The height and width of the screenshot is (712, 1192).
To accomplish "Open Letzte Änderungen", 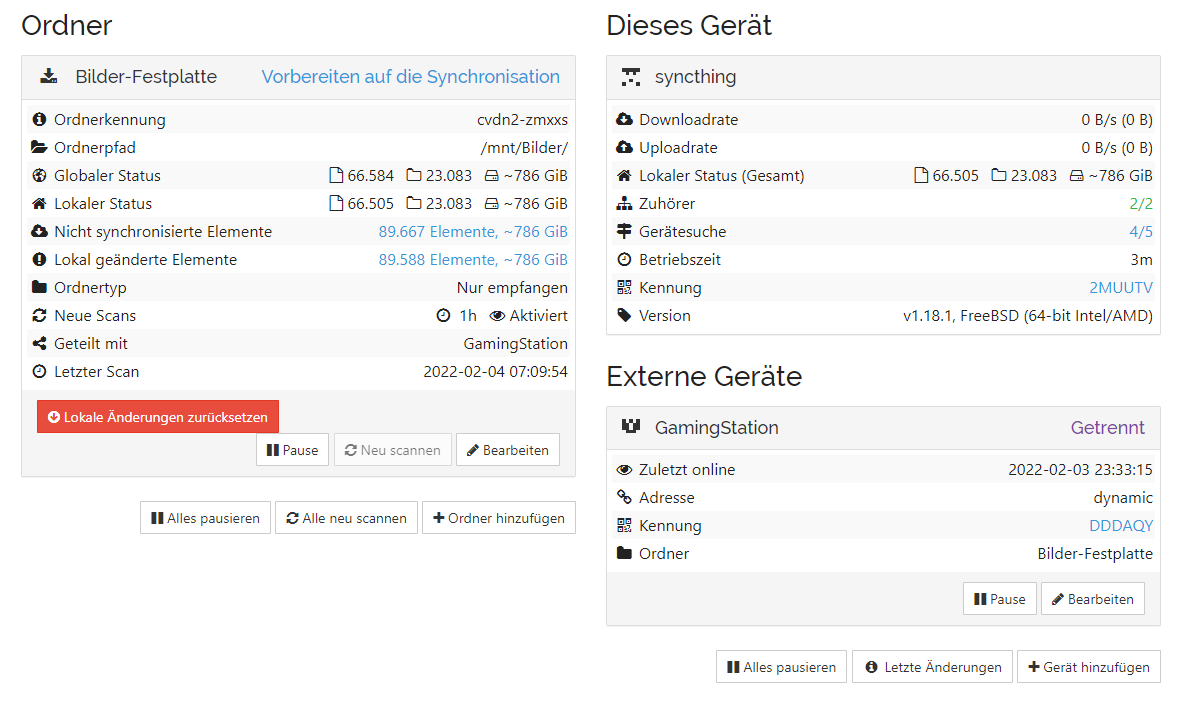I will (x=932, y=667).
